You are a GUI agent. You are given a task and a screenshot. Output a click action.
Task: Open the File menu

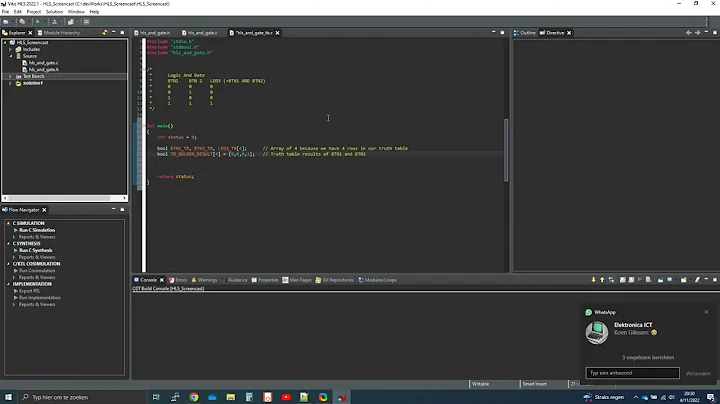[6, 12]
